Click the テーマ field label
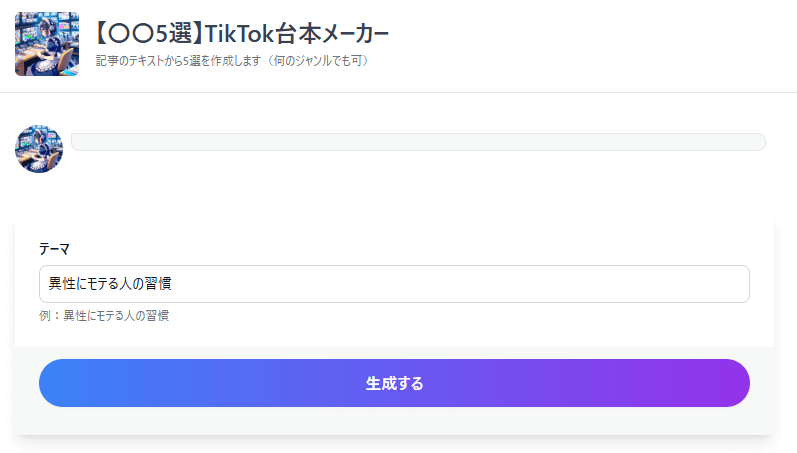This screenshot has width=797, height=453. tap(54, 249)
